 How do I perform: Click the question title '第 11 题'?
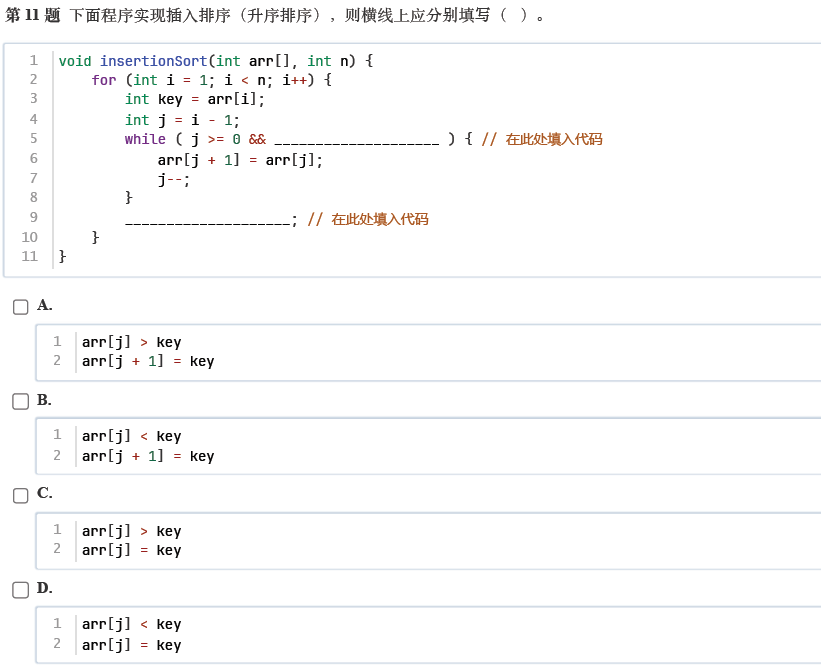pos(32,15)
